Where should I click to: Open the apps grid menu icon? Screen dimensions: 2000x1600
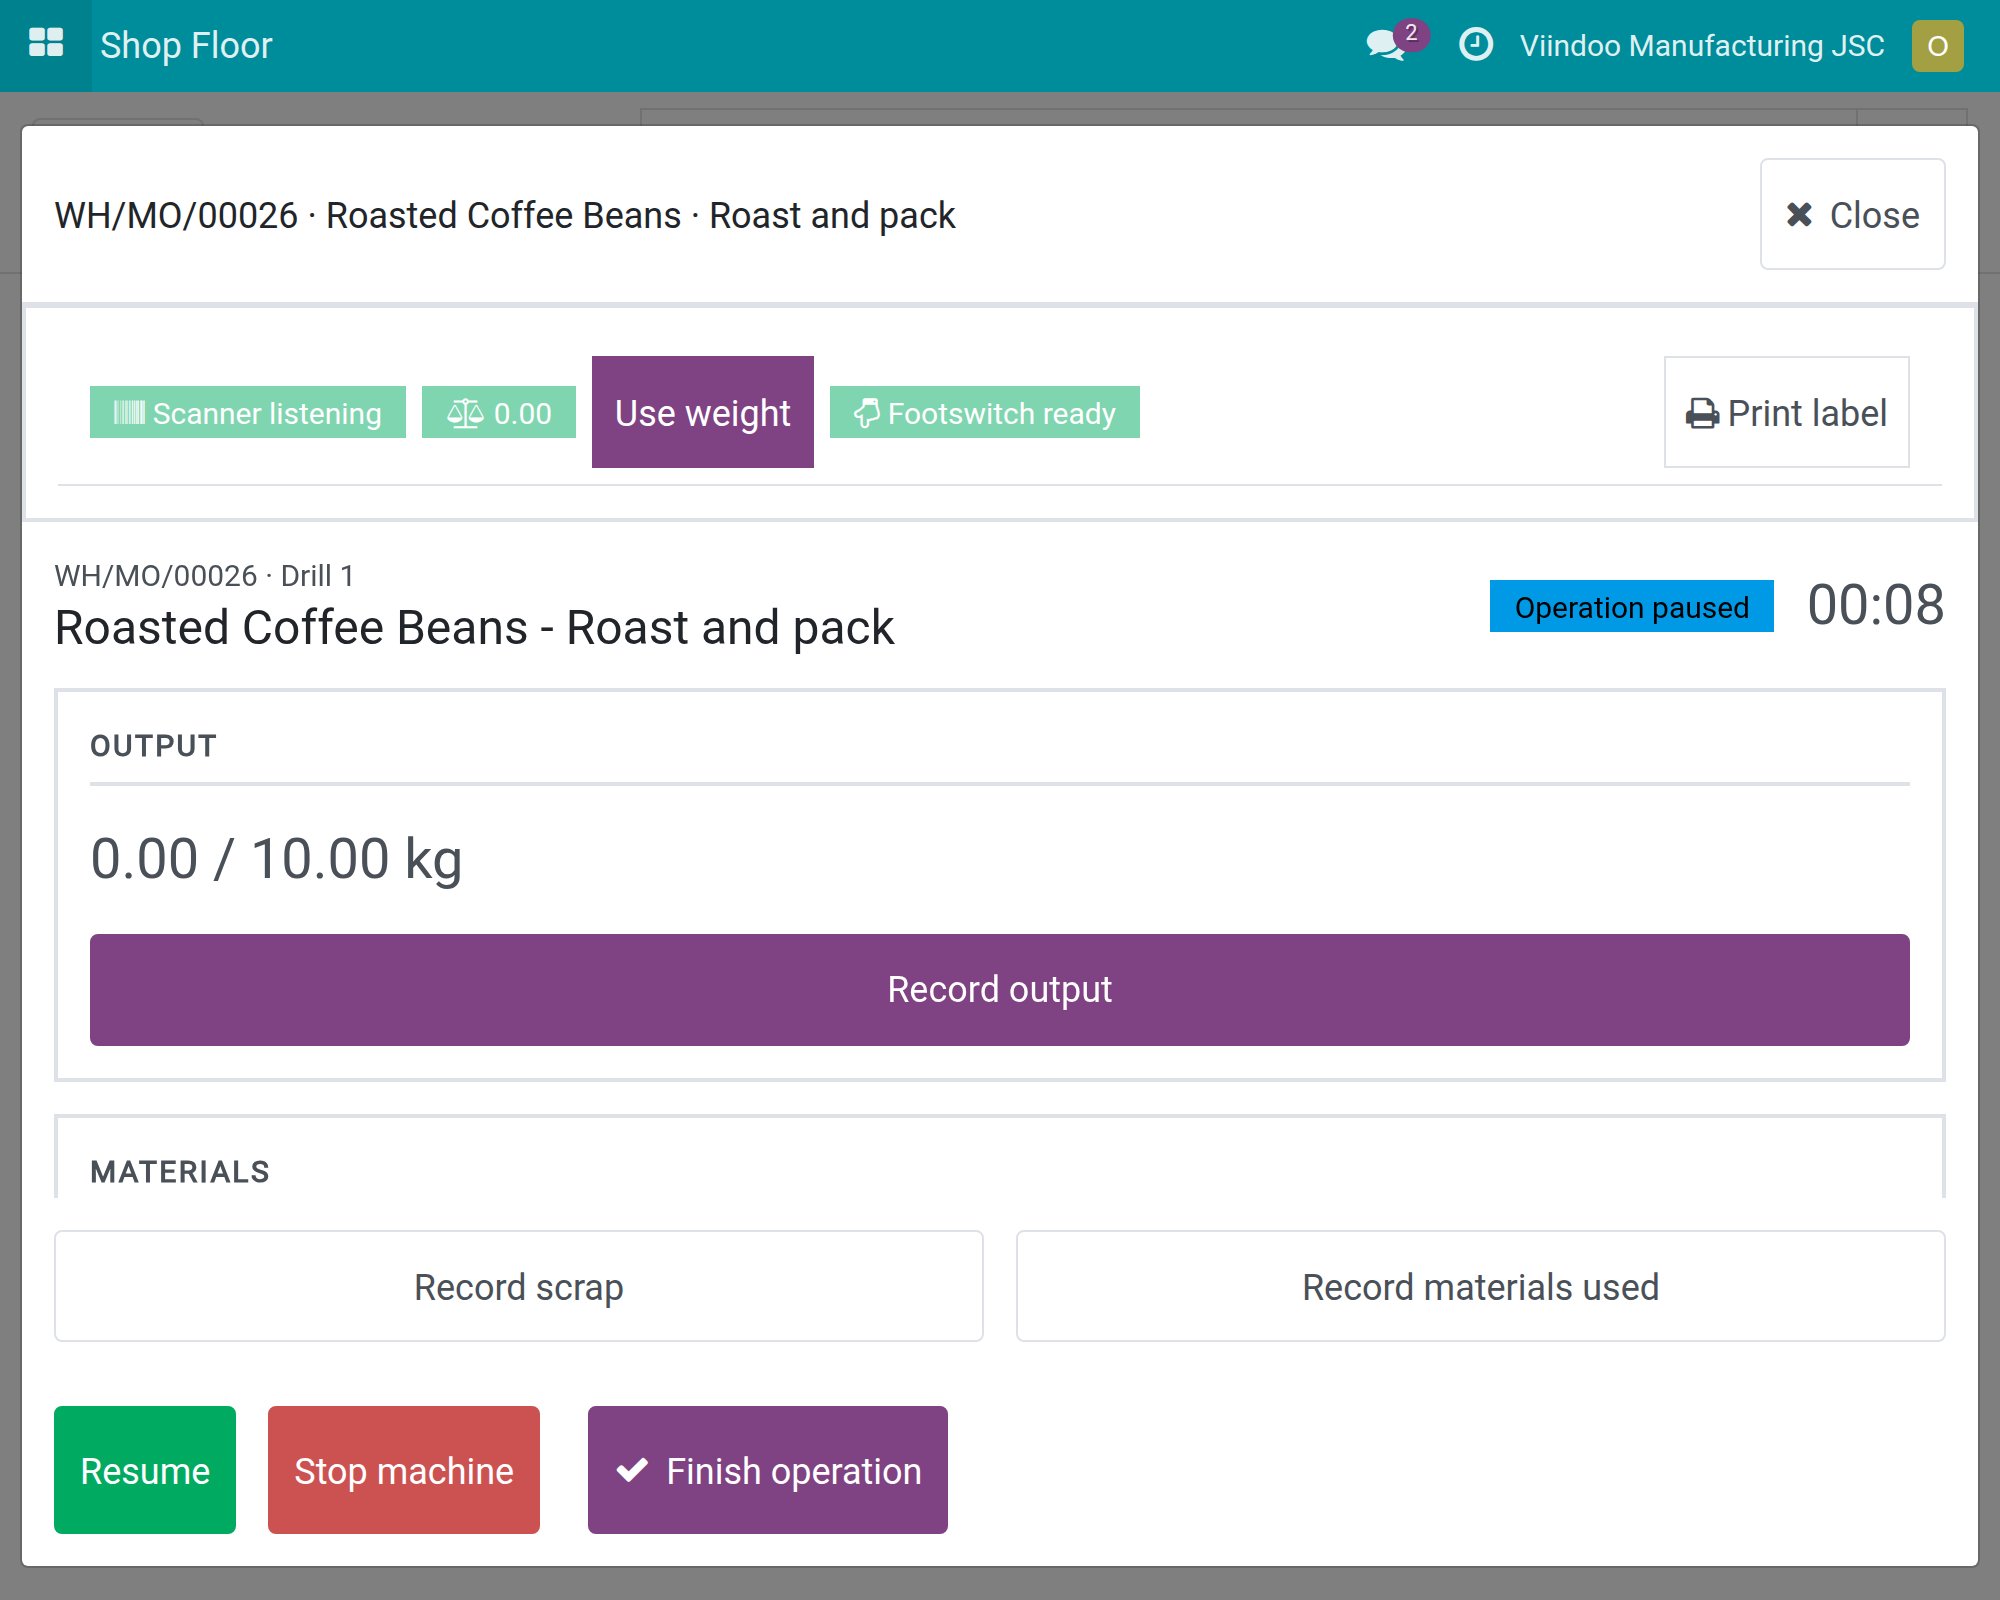[x=46, y=44]
